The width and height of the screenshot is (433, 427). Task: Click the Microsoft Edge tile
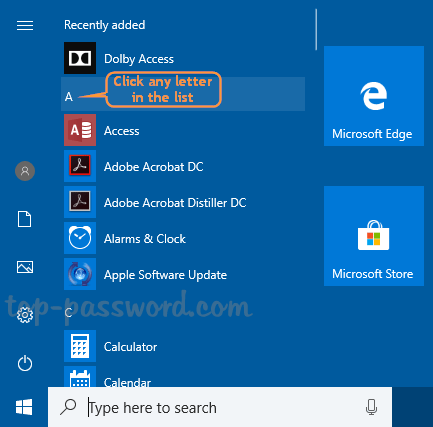click(x=374, y=96)
